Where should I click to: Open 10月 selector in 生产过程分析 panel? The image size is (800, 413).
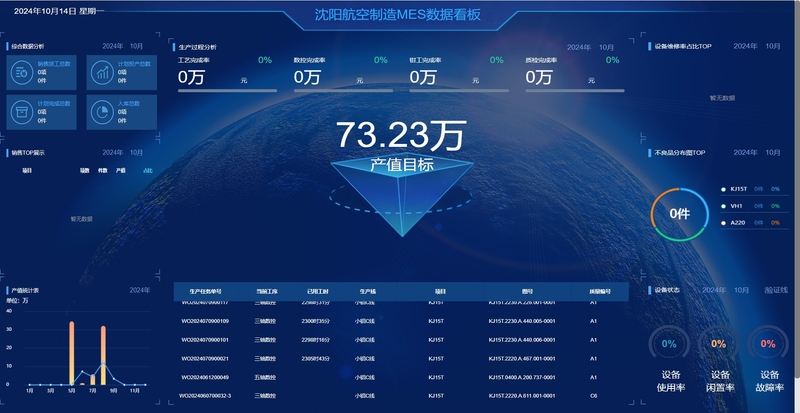tap(607, 47)
